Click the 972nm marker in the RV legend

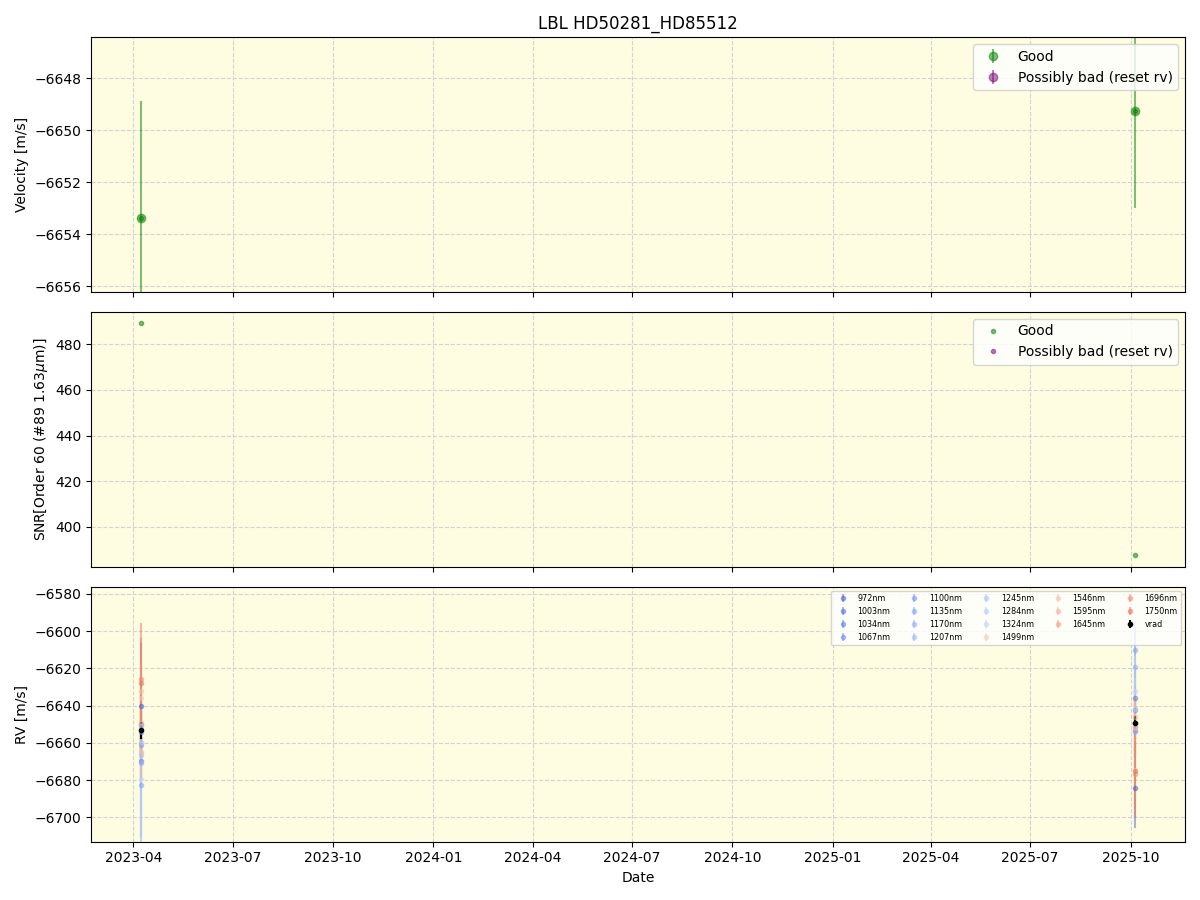click(x=843, y=598)
